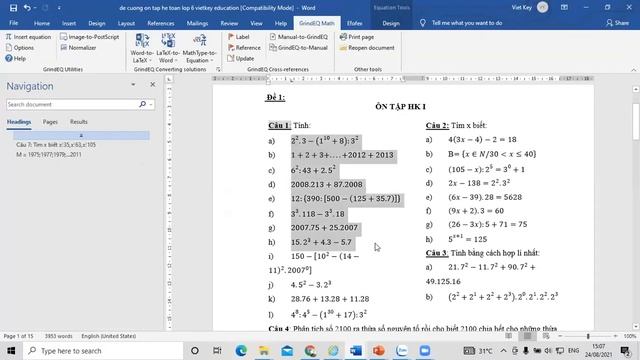Click the 100% zoom level
640x360 pixels.
[630, 336]
